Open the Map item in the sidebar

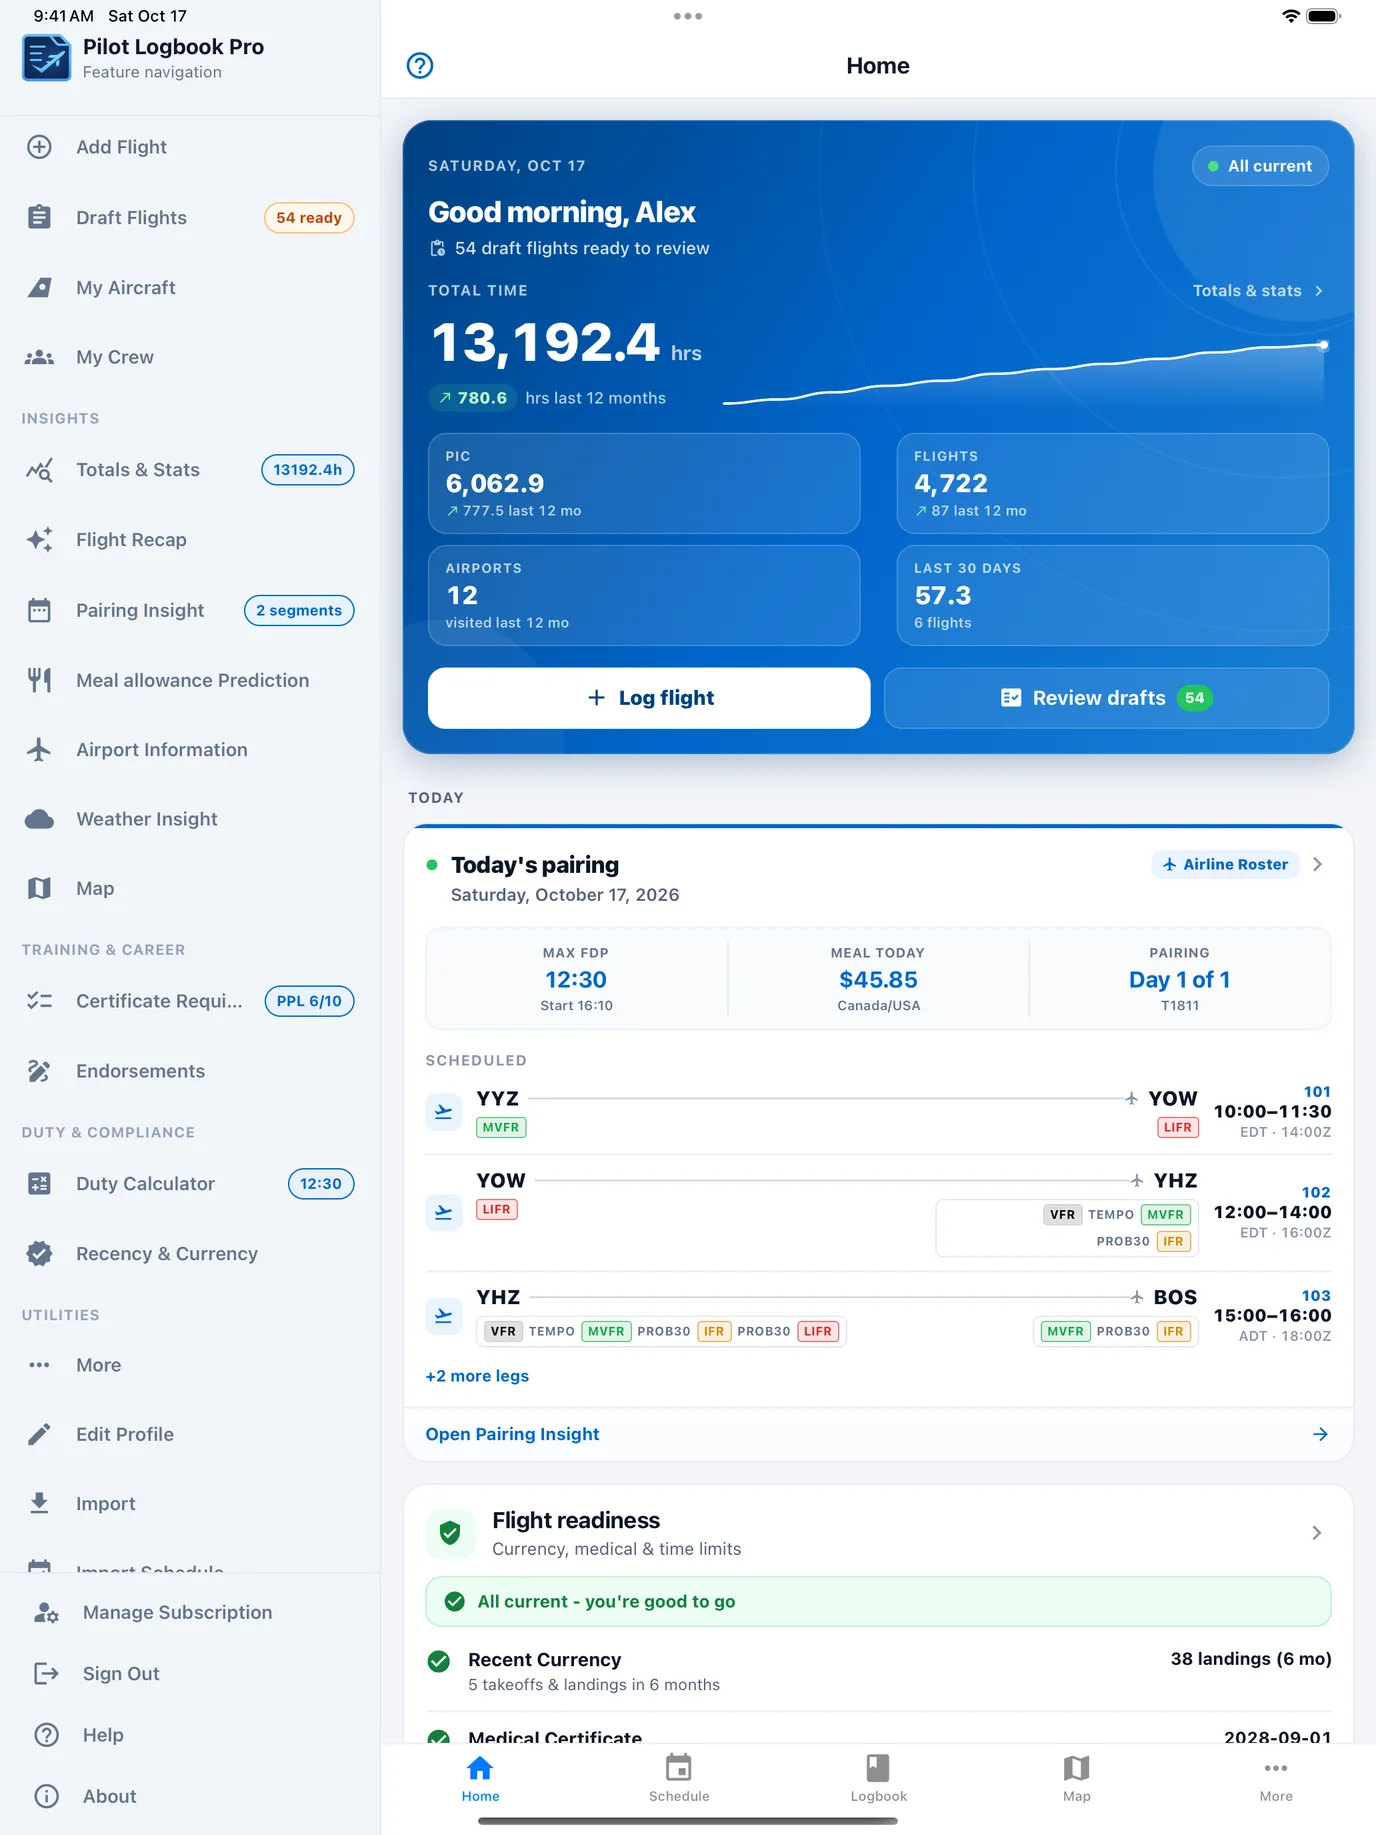click(x=190, y=888)
